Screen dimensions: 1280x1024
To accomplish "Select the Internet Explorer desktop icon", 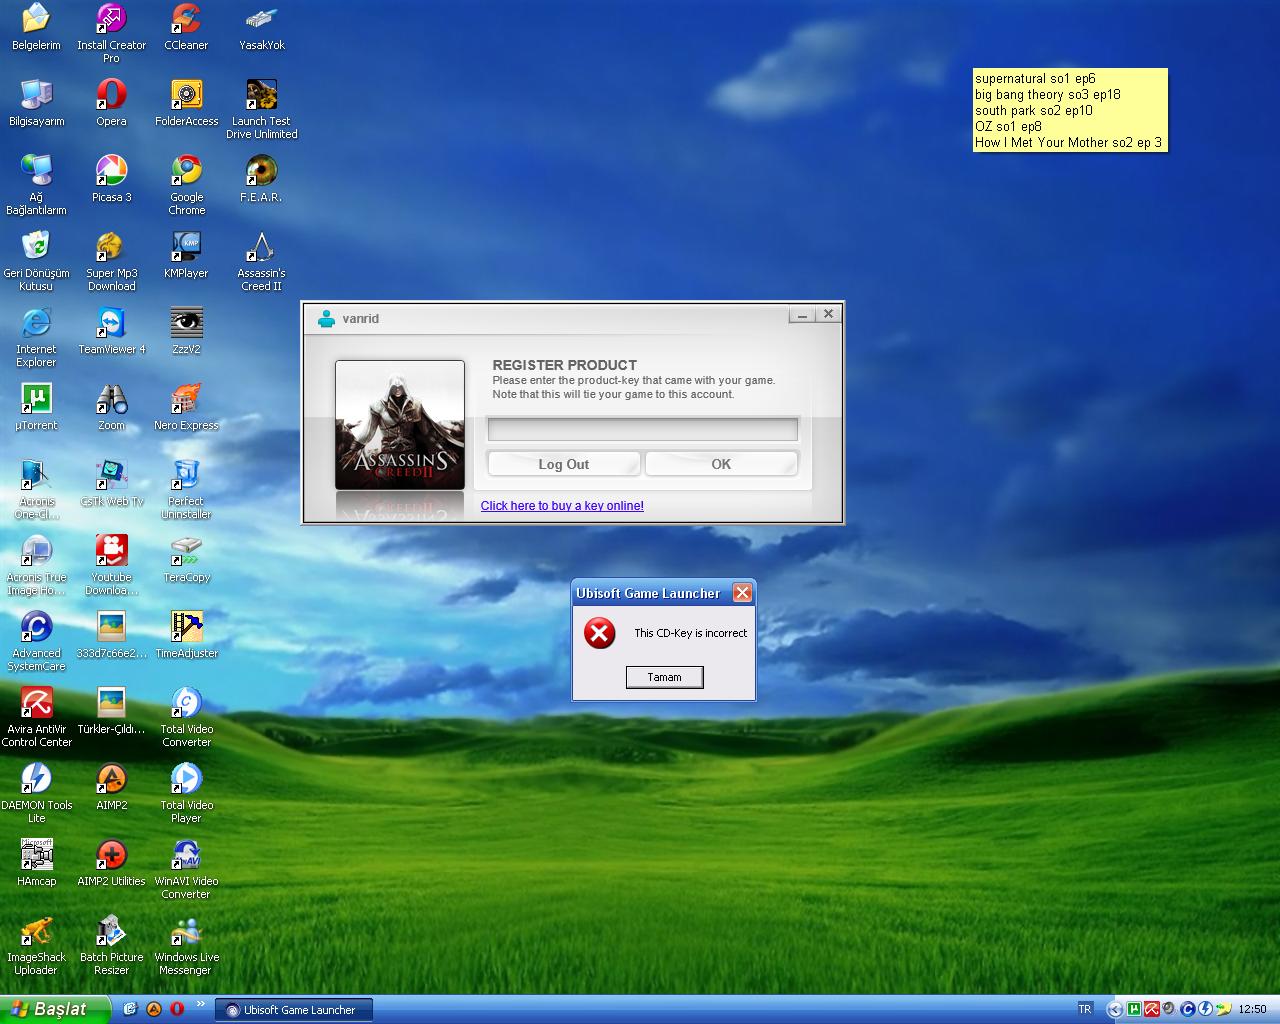I will (36, 337).
